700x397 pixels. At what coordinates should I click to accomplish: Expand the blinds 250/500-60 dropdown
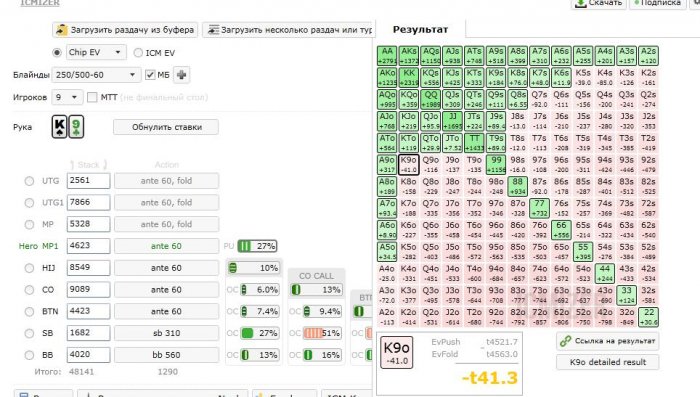pos(96,75)
